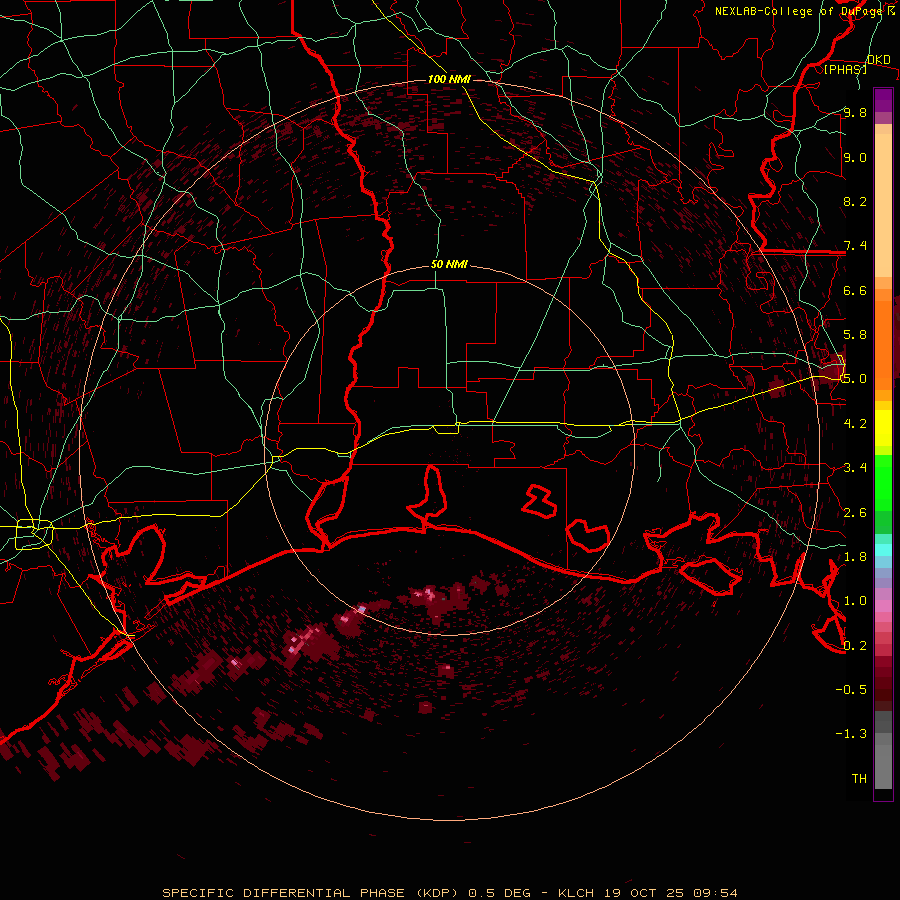Select the 1.0 legend value

[855, 600]
